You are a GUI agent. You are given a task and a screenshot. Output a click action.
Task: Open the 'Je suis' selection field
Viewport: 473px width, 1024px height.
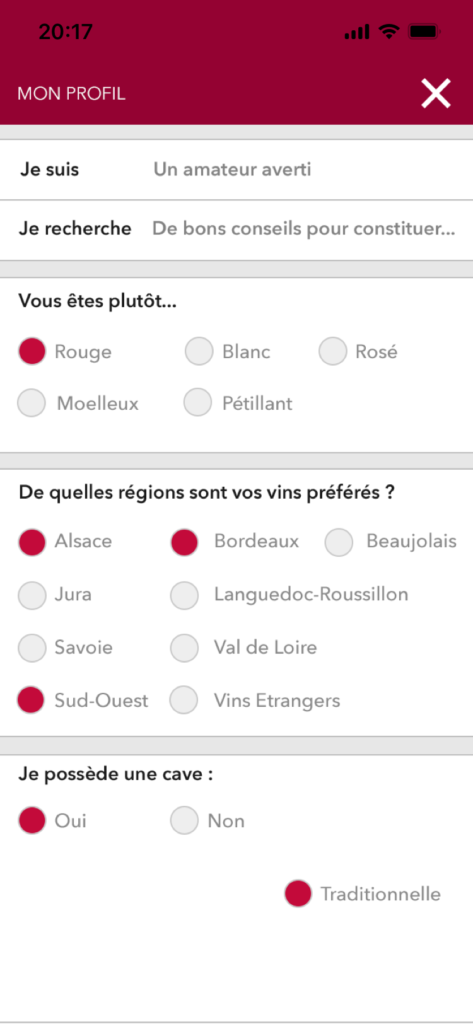click(x=236, y=170)
